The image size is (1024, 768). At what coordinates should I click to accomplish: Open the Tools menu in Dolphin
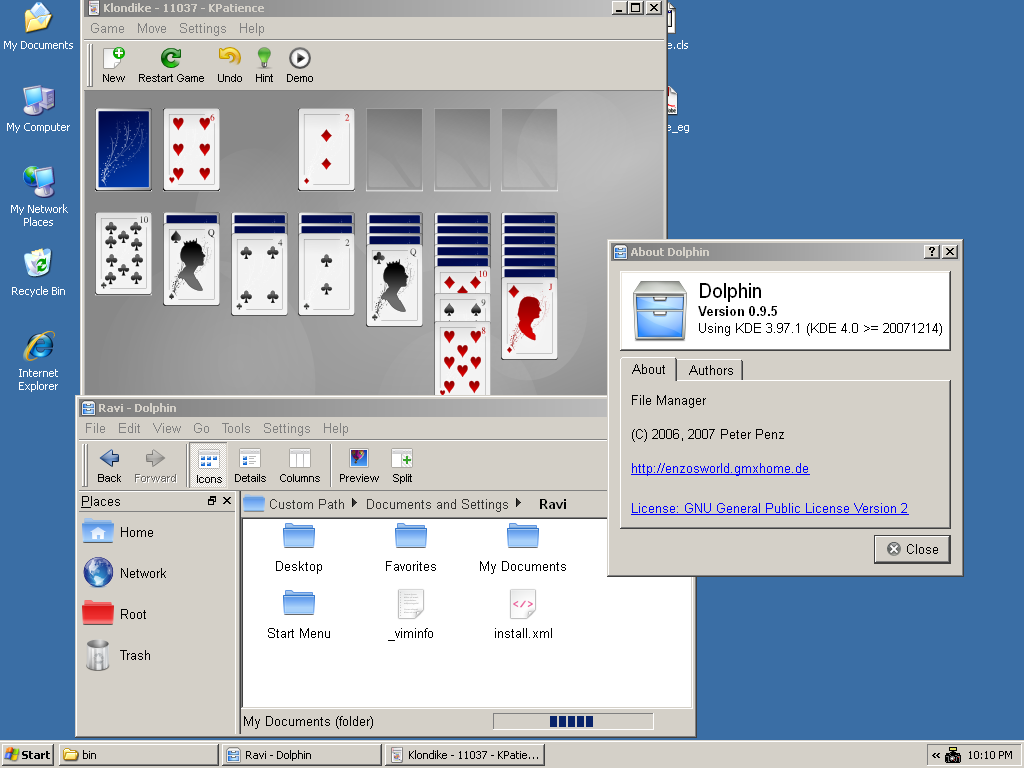236,428
